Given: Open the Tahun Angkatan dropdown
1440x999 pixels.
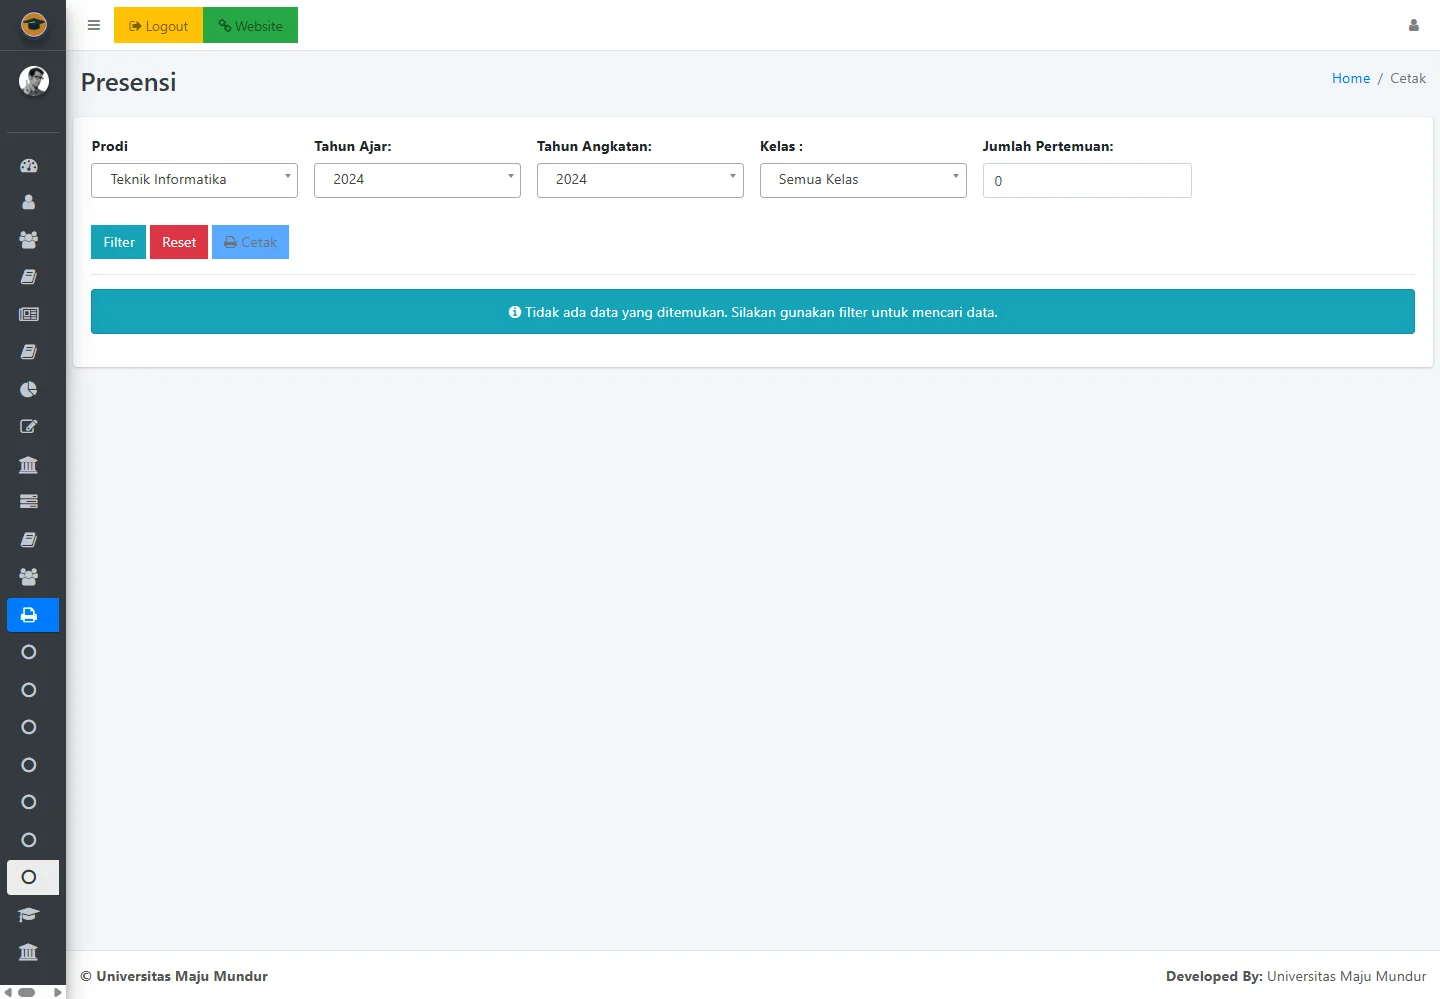Looking at the screenshot, I should point(640,180).
